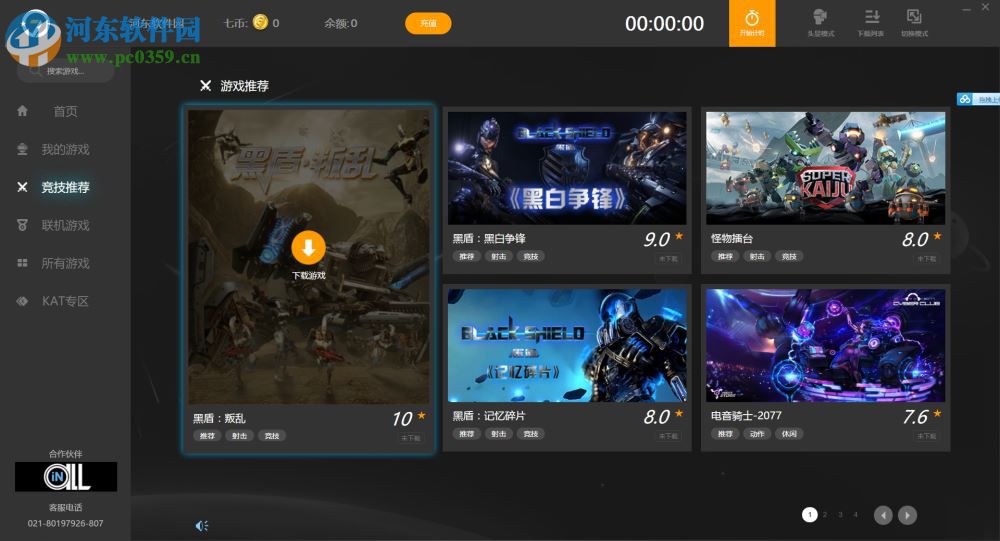Click 推荐 tag under 黑盾：黑白争锋
Image resolution: width=1000 pixels, height=541 pixels.
[x=467, y=256]
